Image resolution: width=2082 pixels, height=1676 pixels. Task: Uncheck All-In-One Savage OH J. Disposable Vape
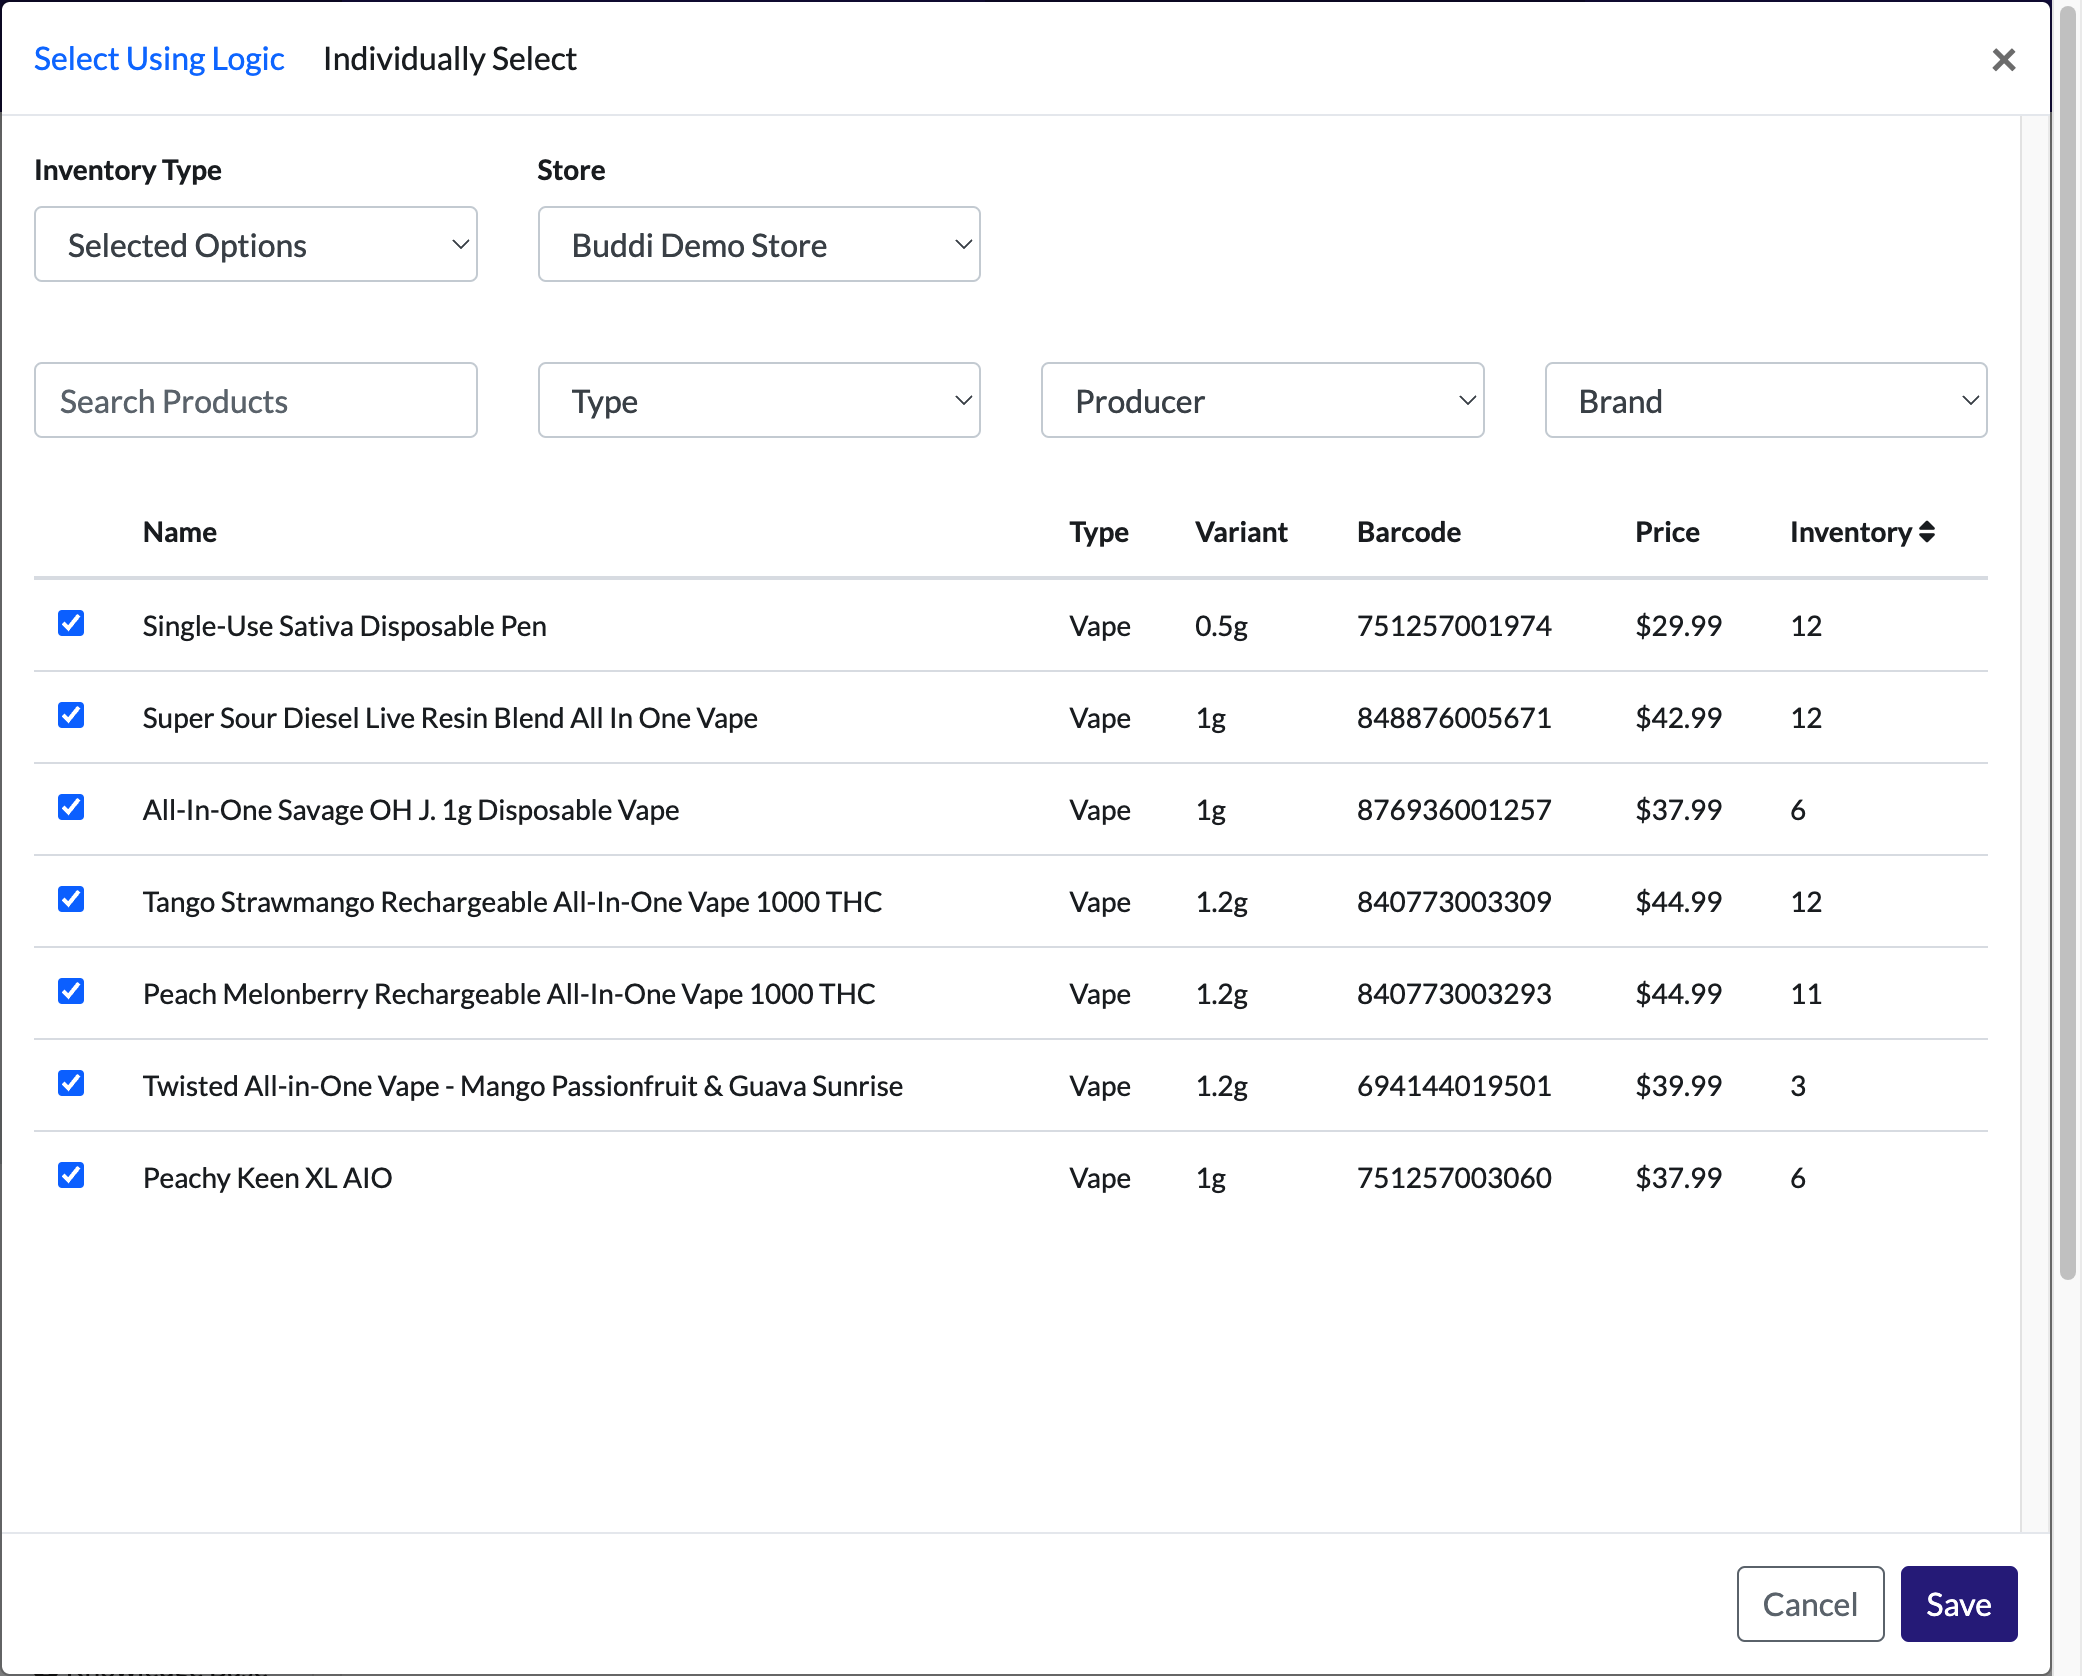[x=71, y=807]
